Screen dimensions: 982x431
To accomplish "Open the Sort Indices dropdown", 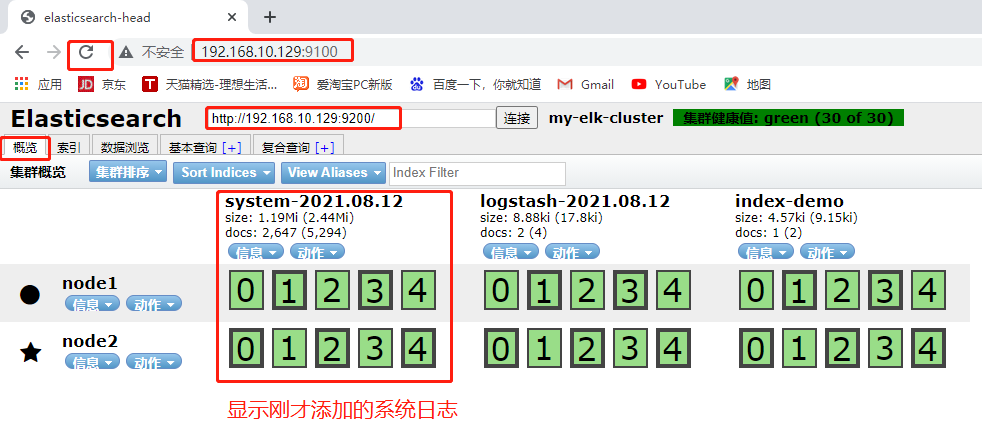I will [224, 172].
